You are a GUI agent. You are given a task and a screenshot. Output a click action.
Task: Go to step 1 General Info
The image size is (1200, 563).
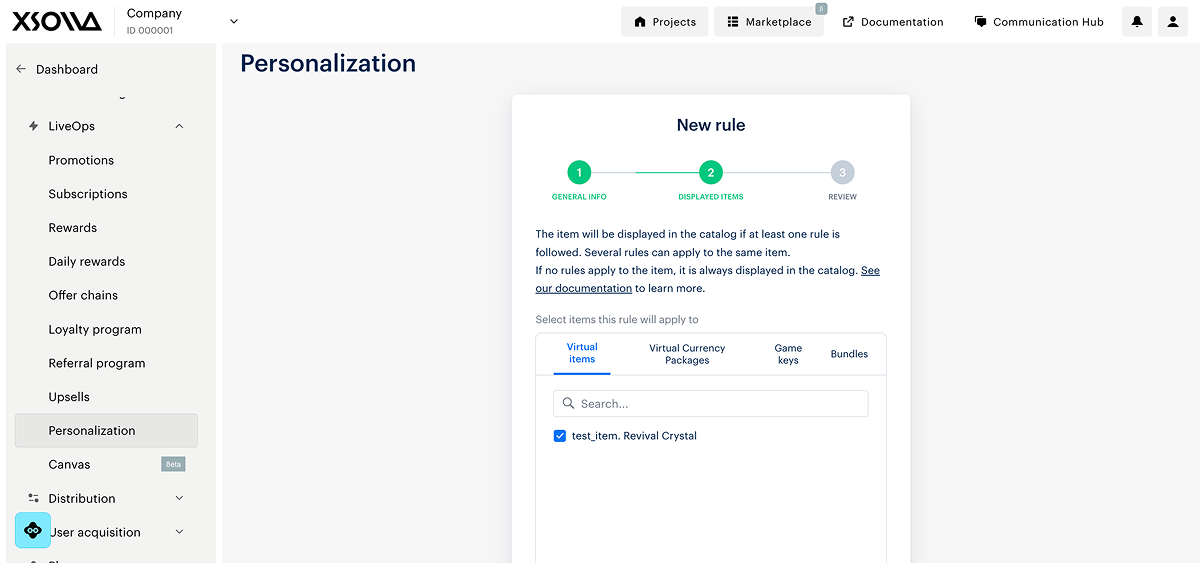579,172
